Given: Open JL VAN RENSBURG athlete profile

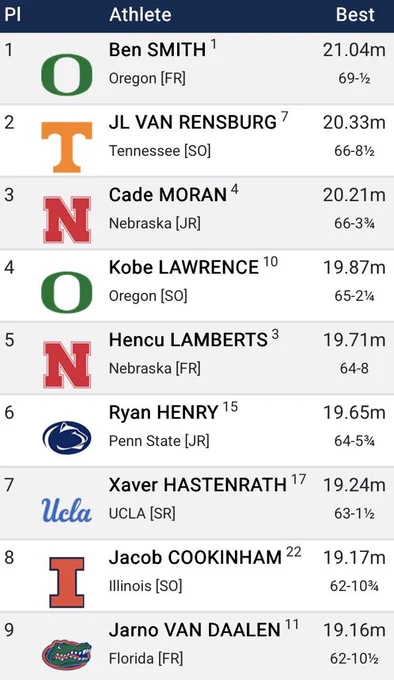Looking at the screenshot, I should pos(192,122).
